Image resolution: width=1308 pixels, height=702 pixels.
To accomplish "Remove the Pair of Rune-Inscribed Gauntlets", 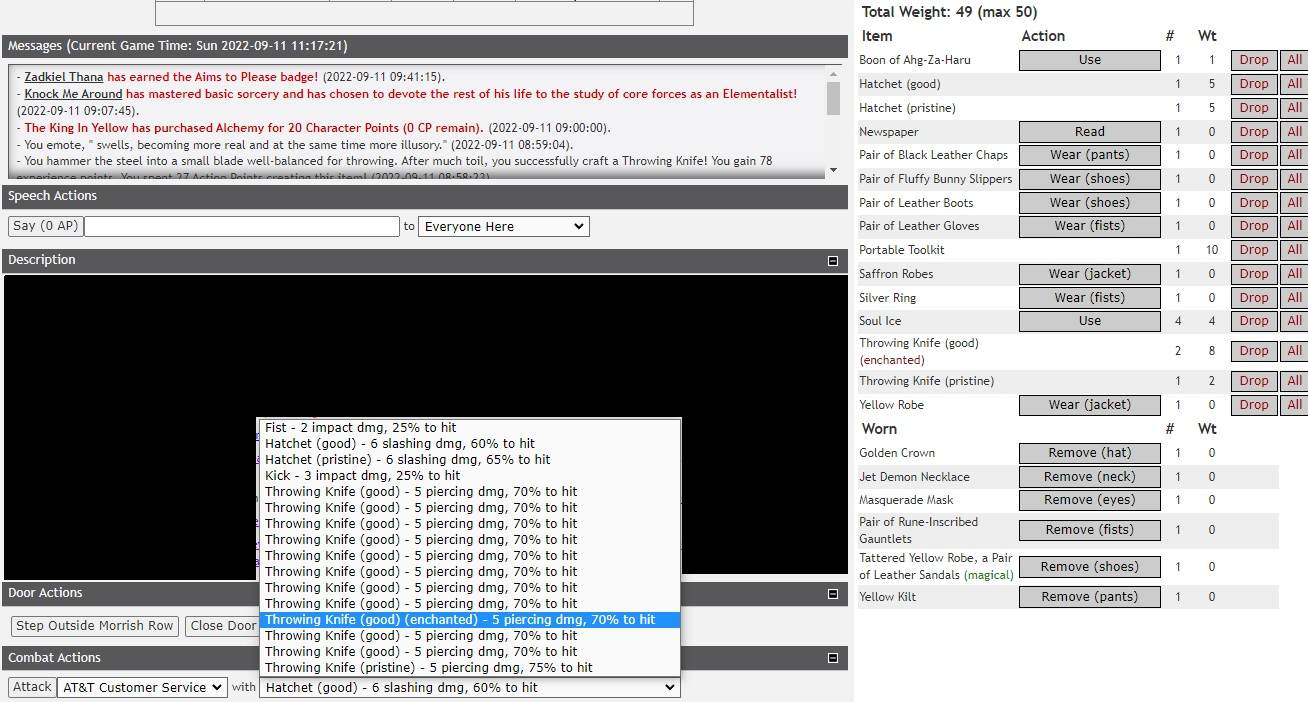I will pos(1090,530).
